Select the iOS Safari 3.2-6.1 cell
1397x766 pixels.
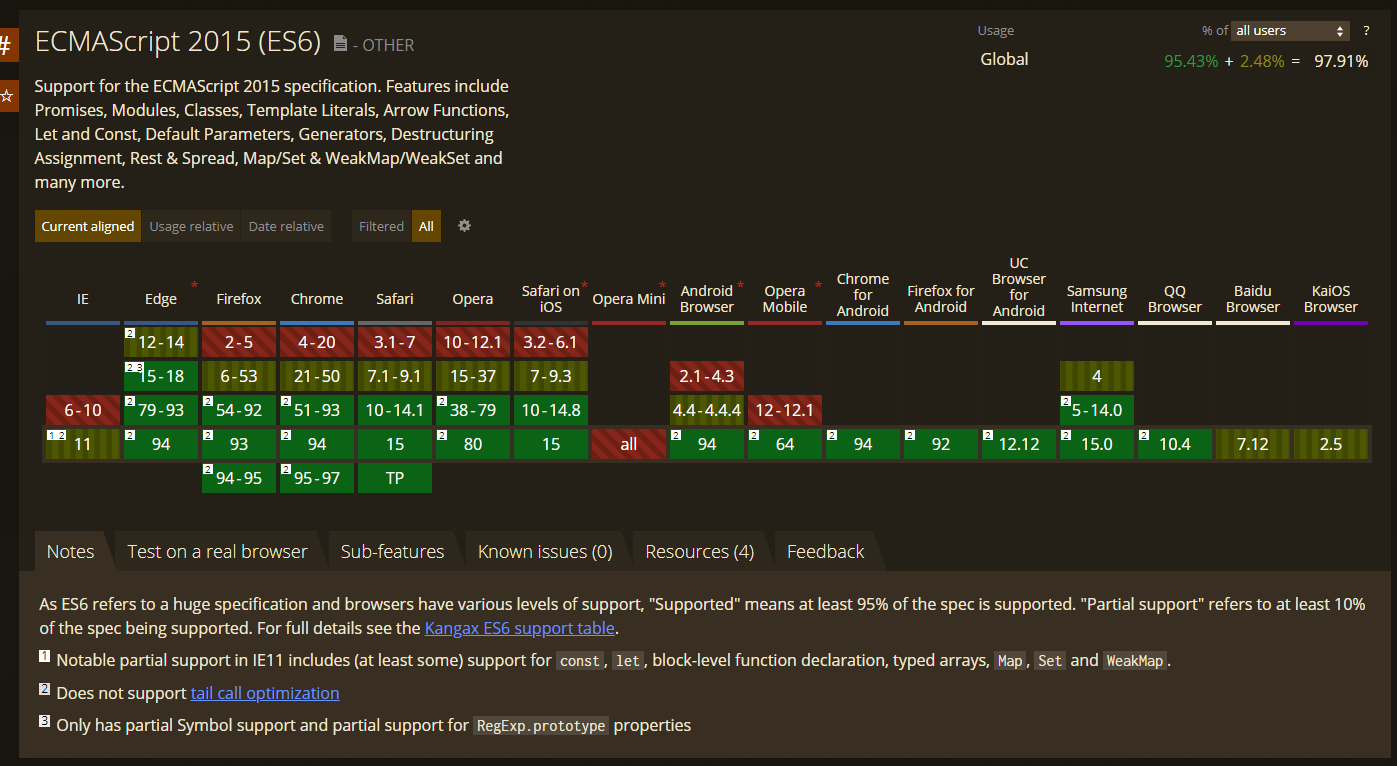click(x=551, y=342)
